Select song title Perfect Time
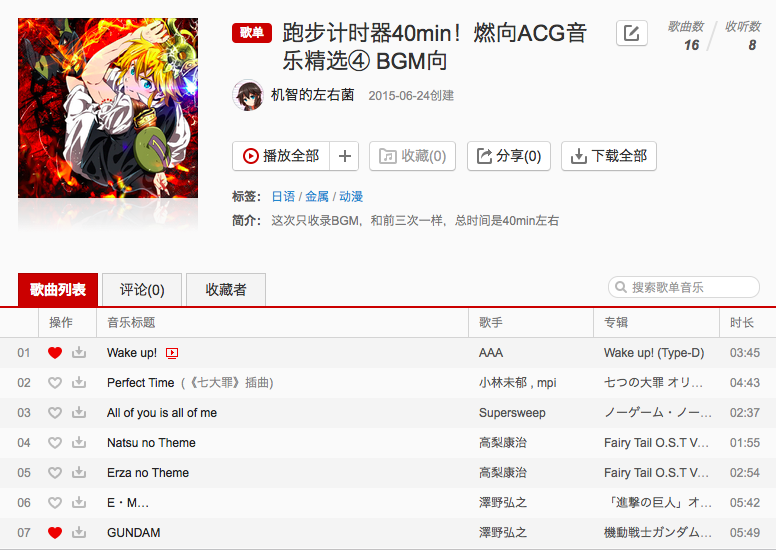 coord(141,383)
